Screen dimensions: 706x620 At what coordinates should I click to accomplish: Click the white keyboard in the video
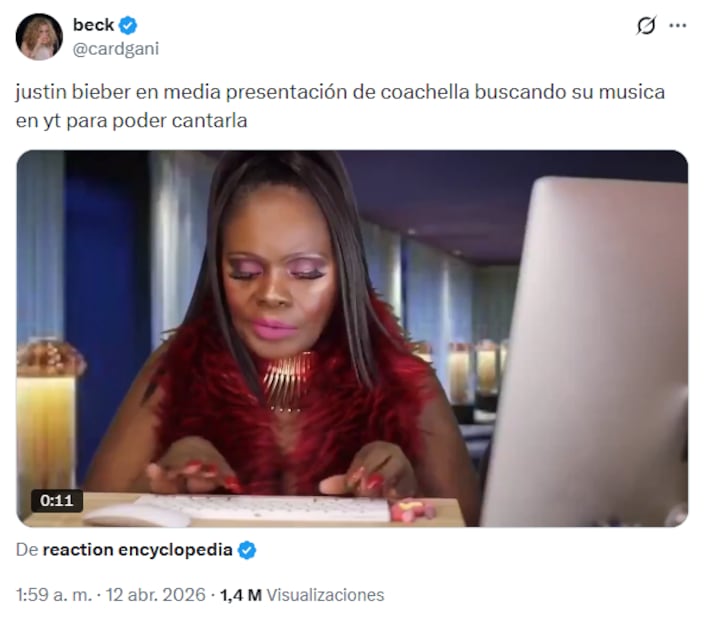pos(261,509)
